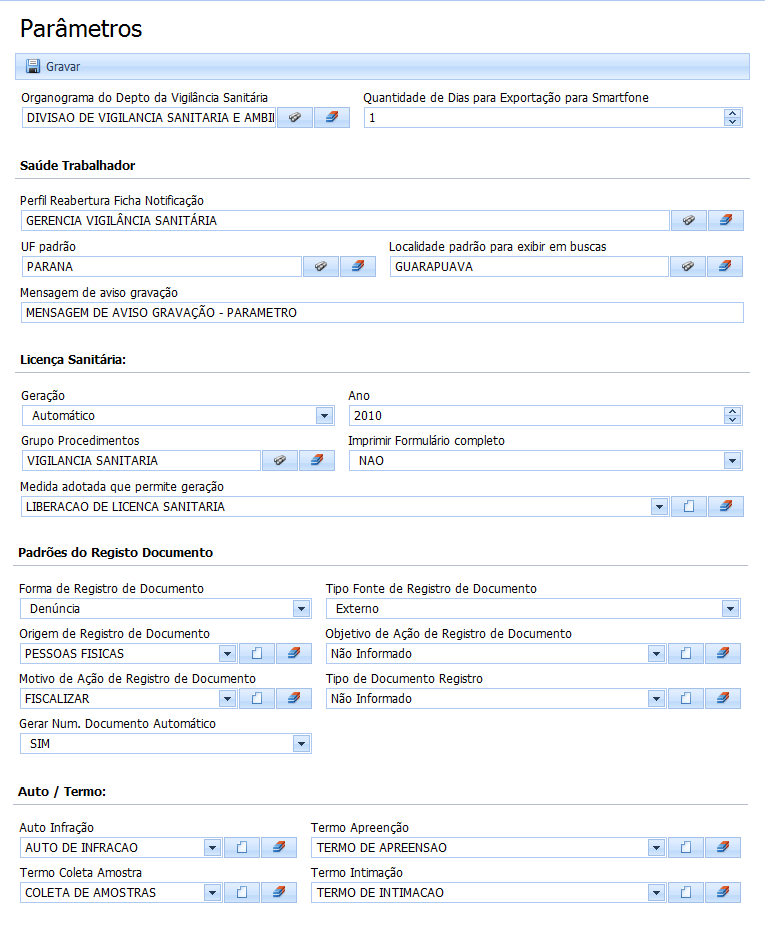This screenshot has width=765, height=934.
Task: Click Grupo Procedimentos field VIGILANCIA SANITARIA
Action: tap(141, 460)
